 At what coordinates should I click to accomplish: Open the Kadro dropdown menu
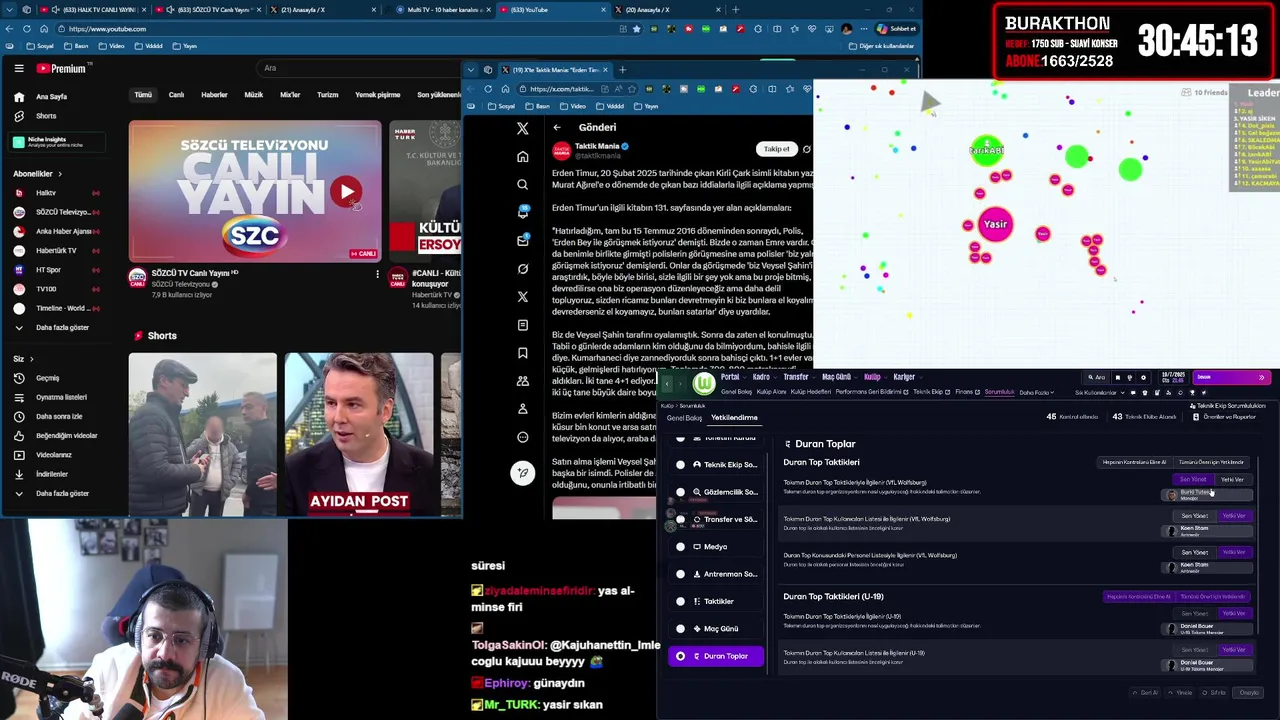pyautogui.click(x=764, y=377)
